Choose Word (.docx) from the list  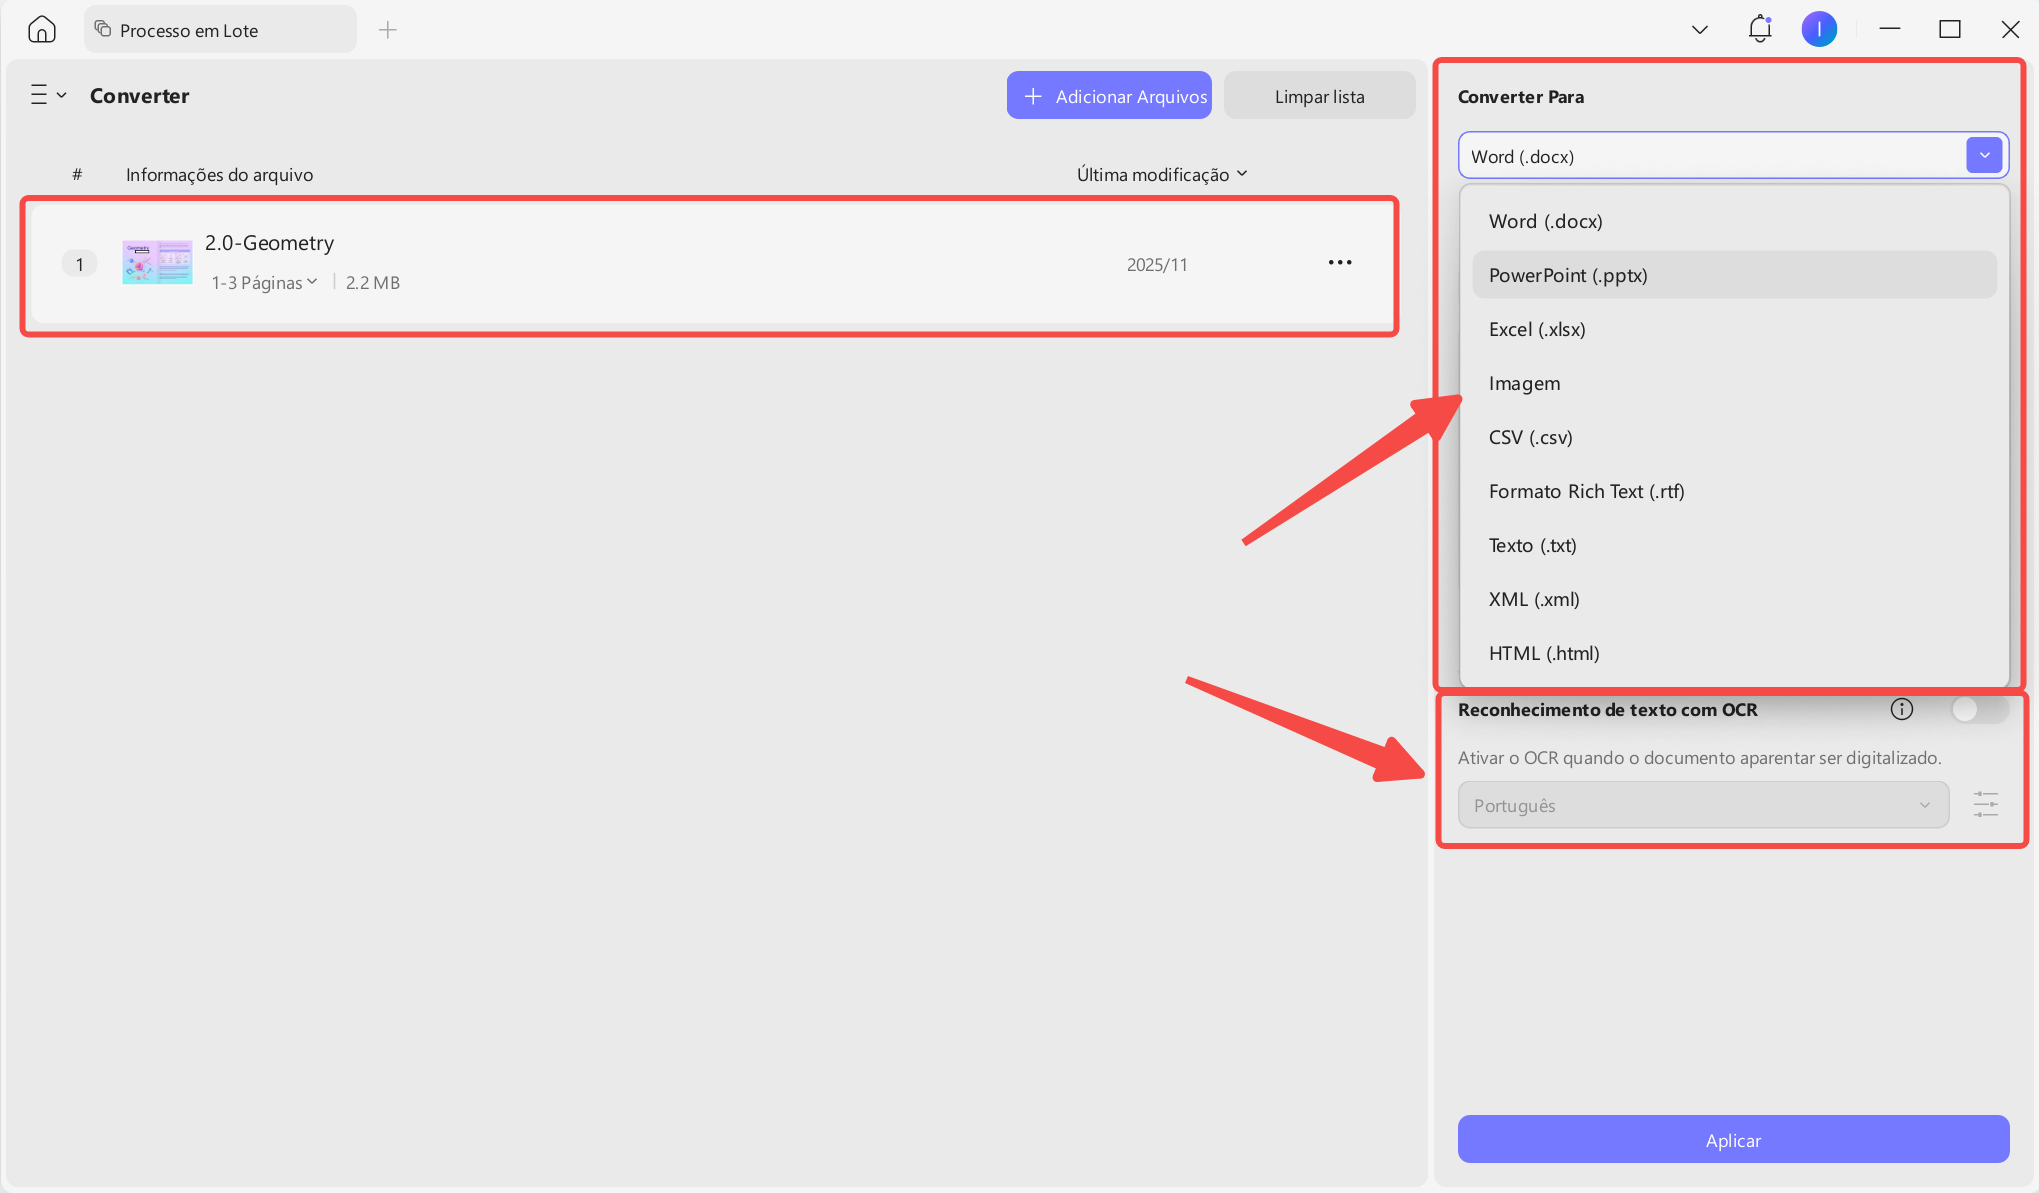pos(1734,221)
